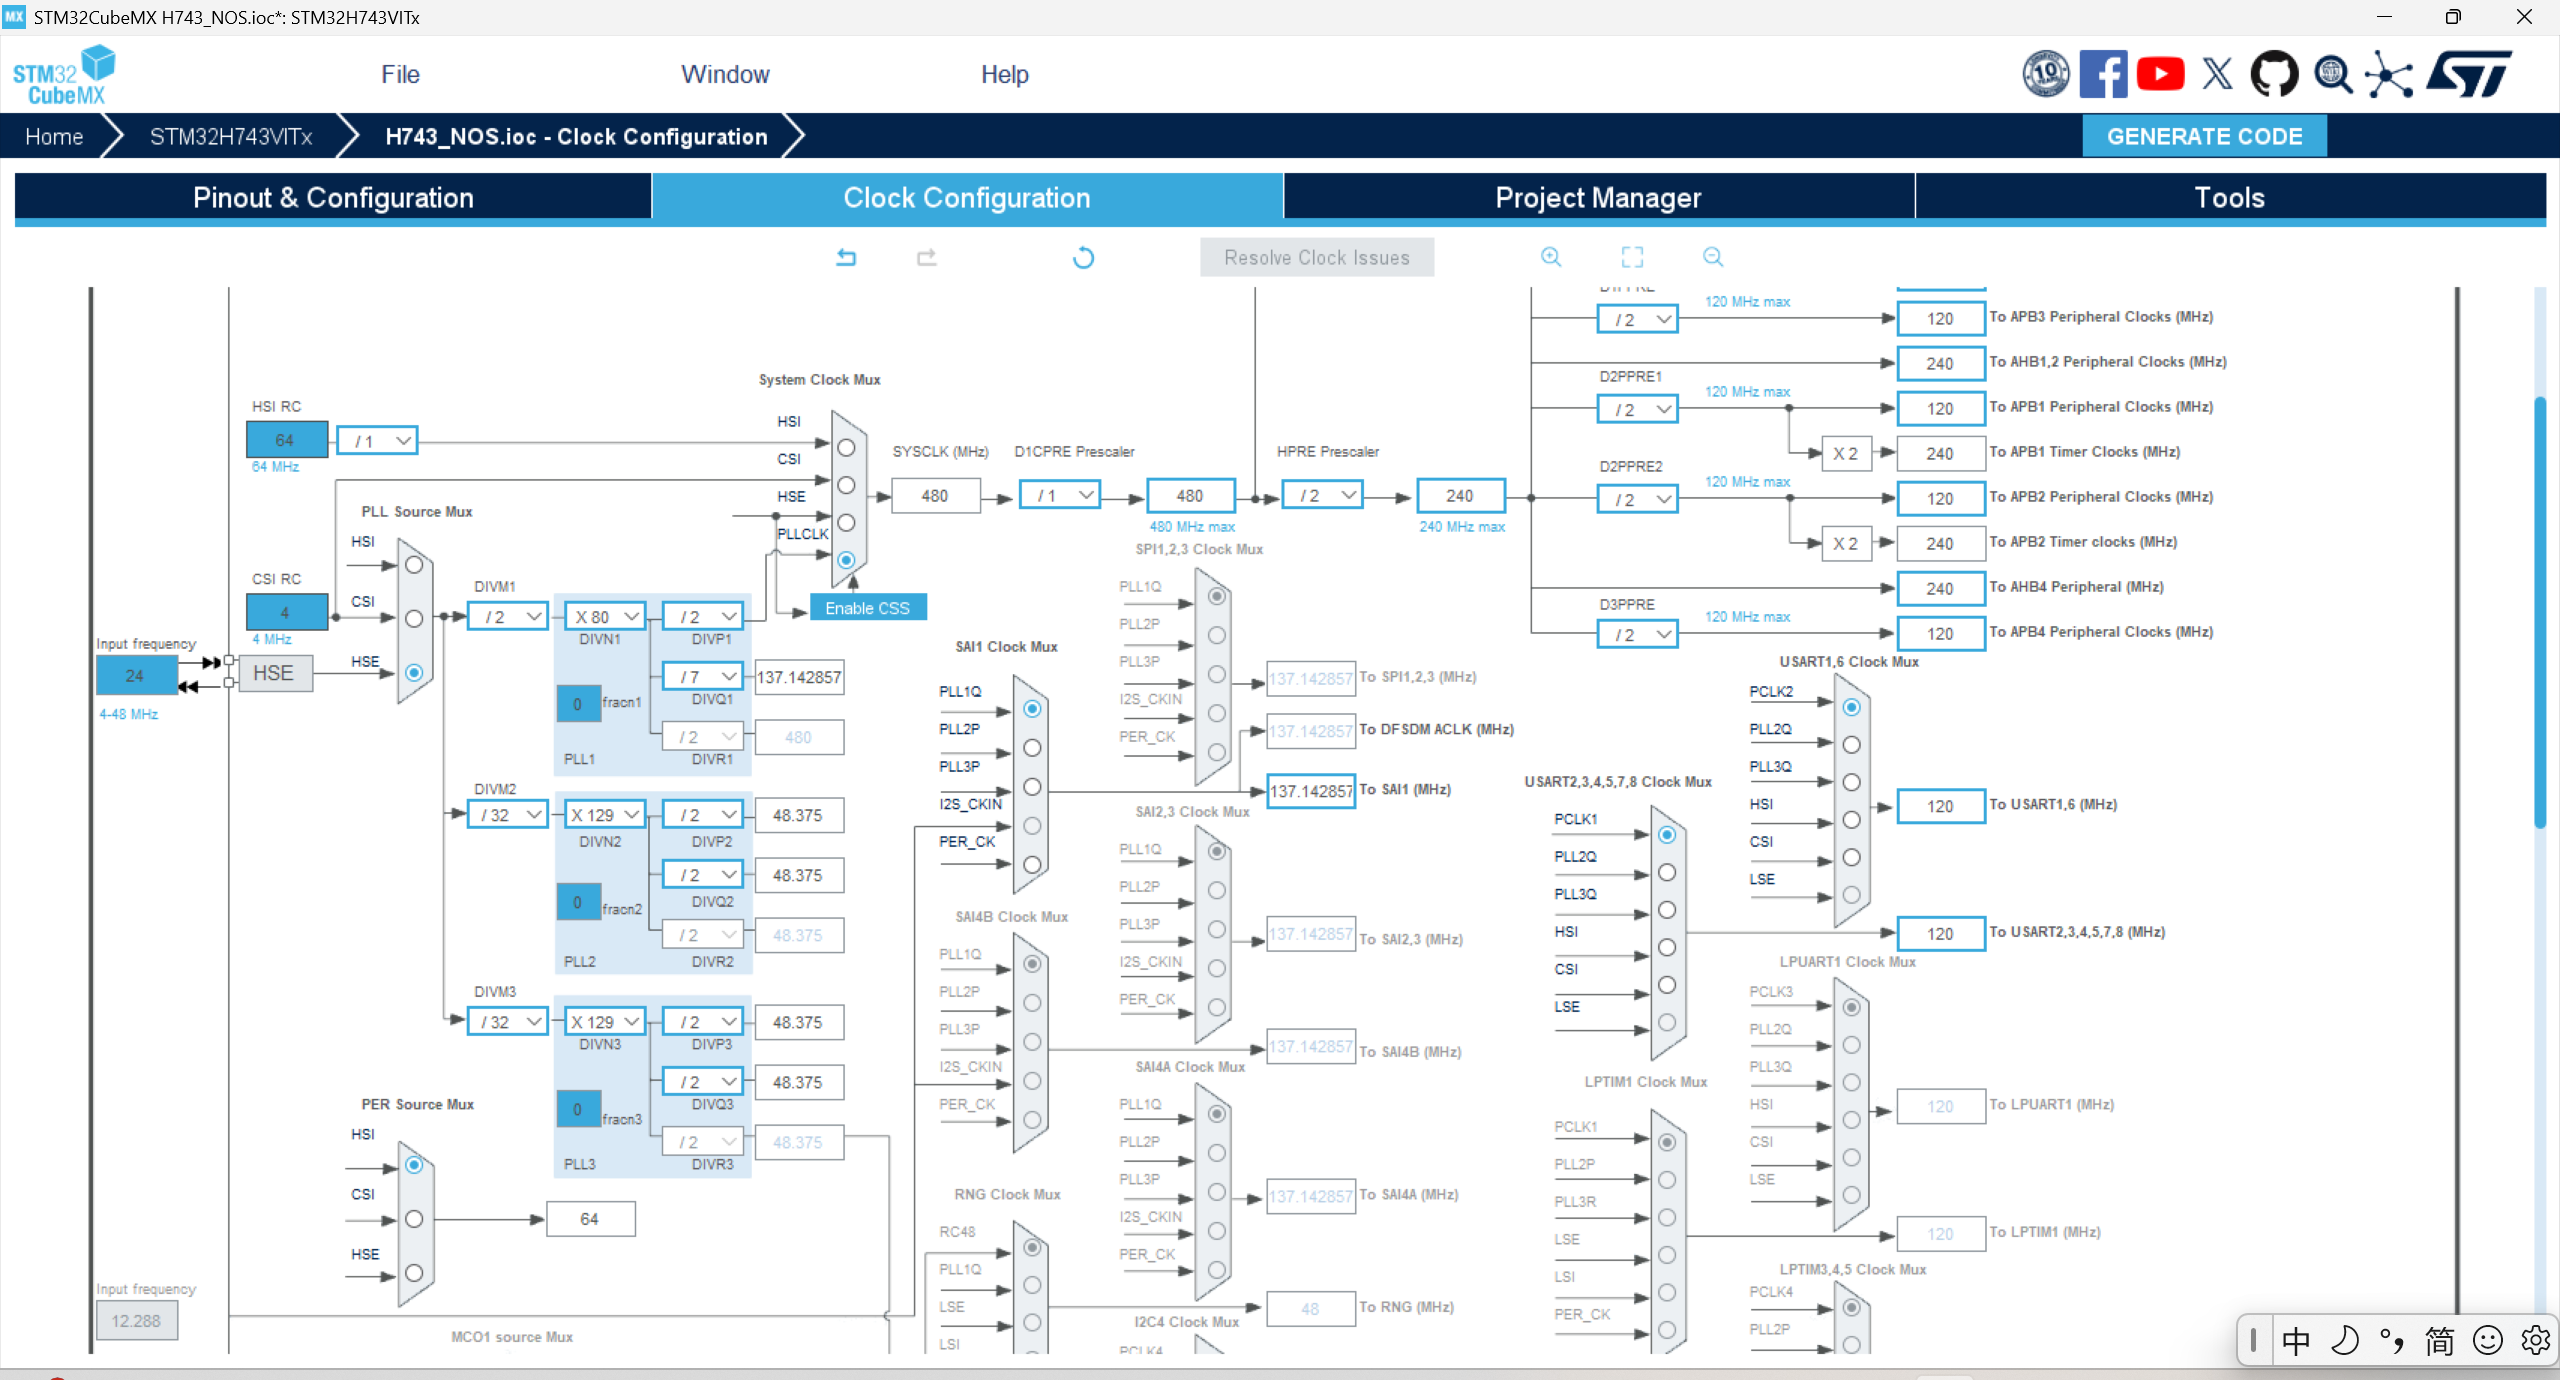Open the GitHub icon in header

[2274, 74]
